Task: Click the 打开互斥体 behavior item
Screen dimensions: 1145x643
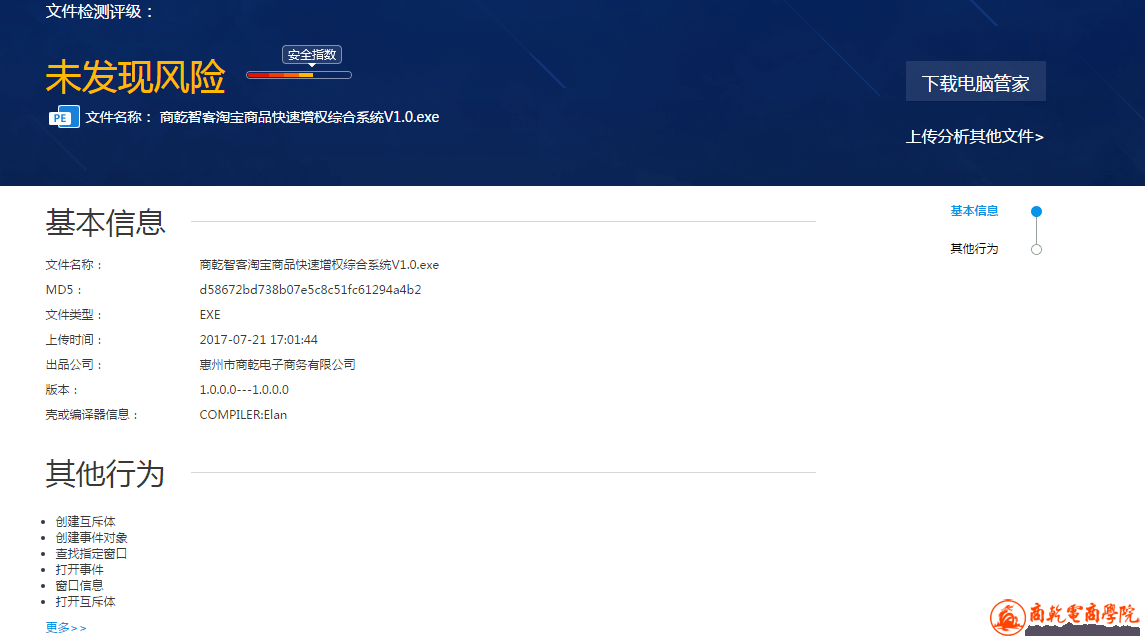Action: [x=85, y=601]
